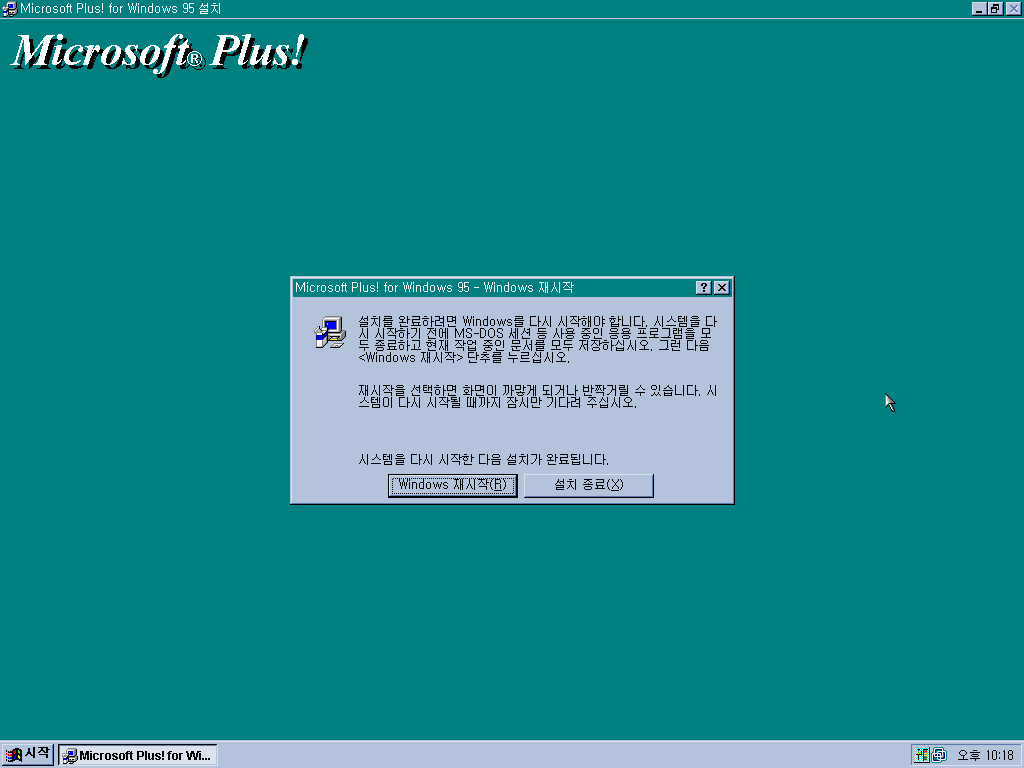This screenshot has height=768, width=1024.
Task: Click the paragraph starting '재시작을 선택하면'
Action: click(537, 396)
